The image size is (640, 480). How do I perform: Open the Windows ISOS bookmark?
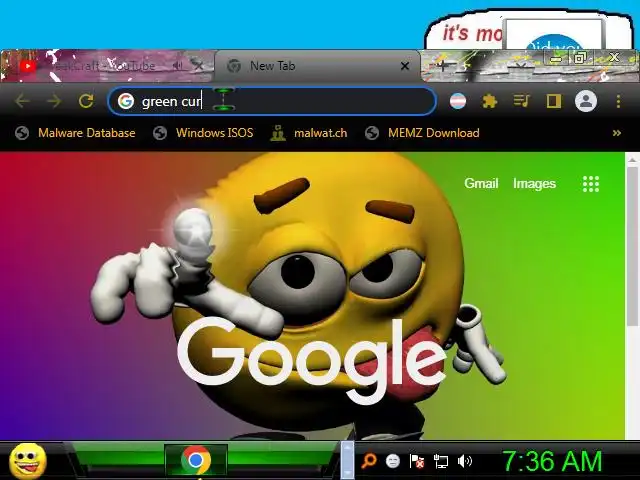tap(203, 133)
